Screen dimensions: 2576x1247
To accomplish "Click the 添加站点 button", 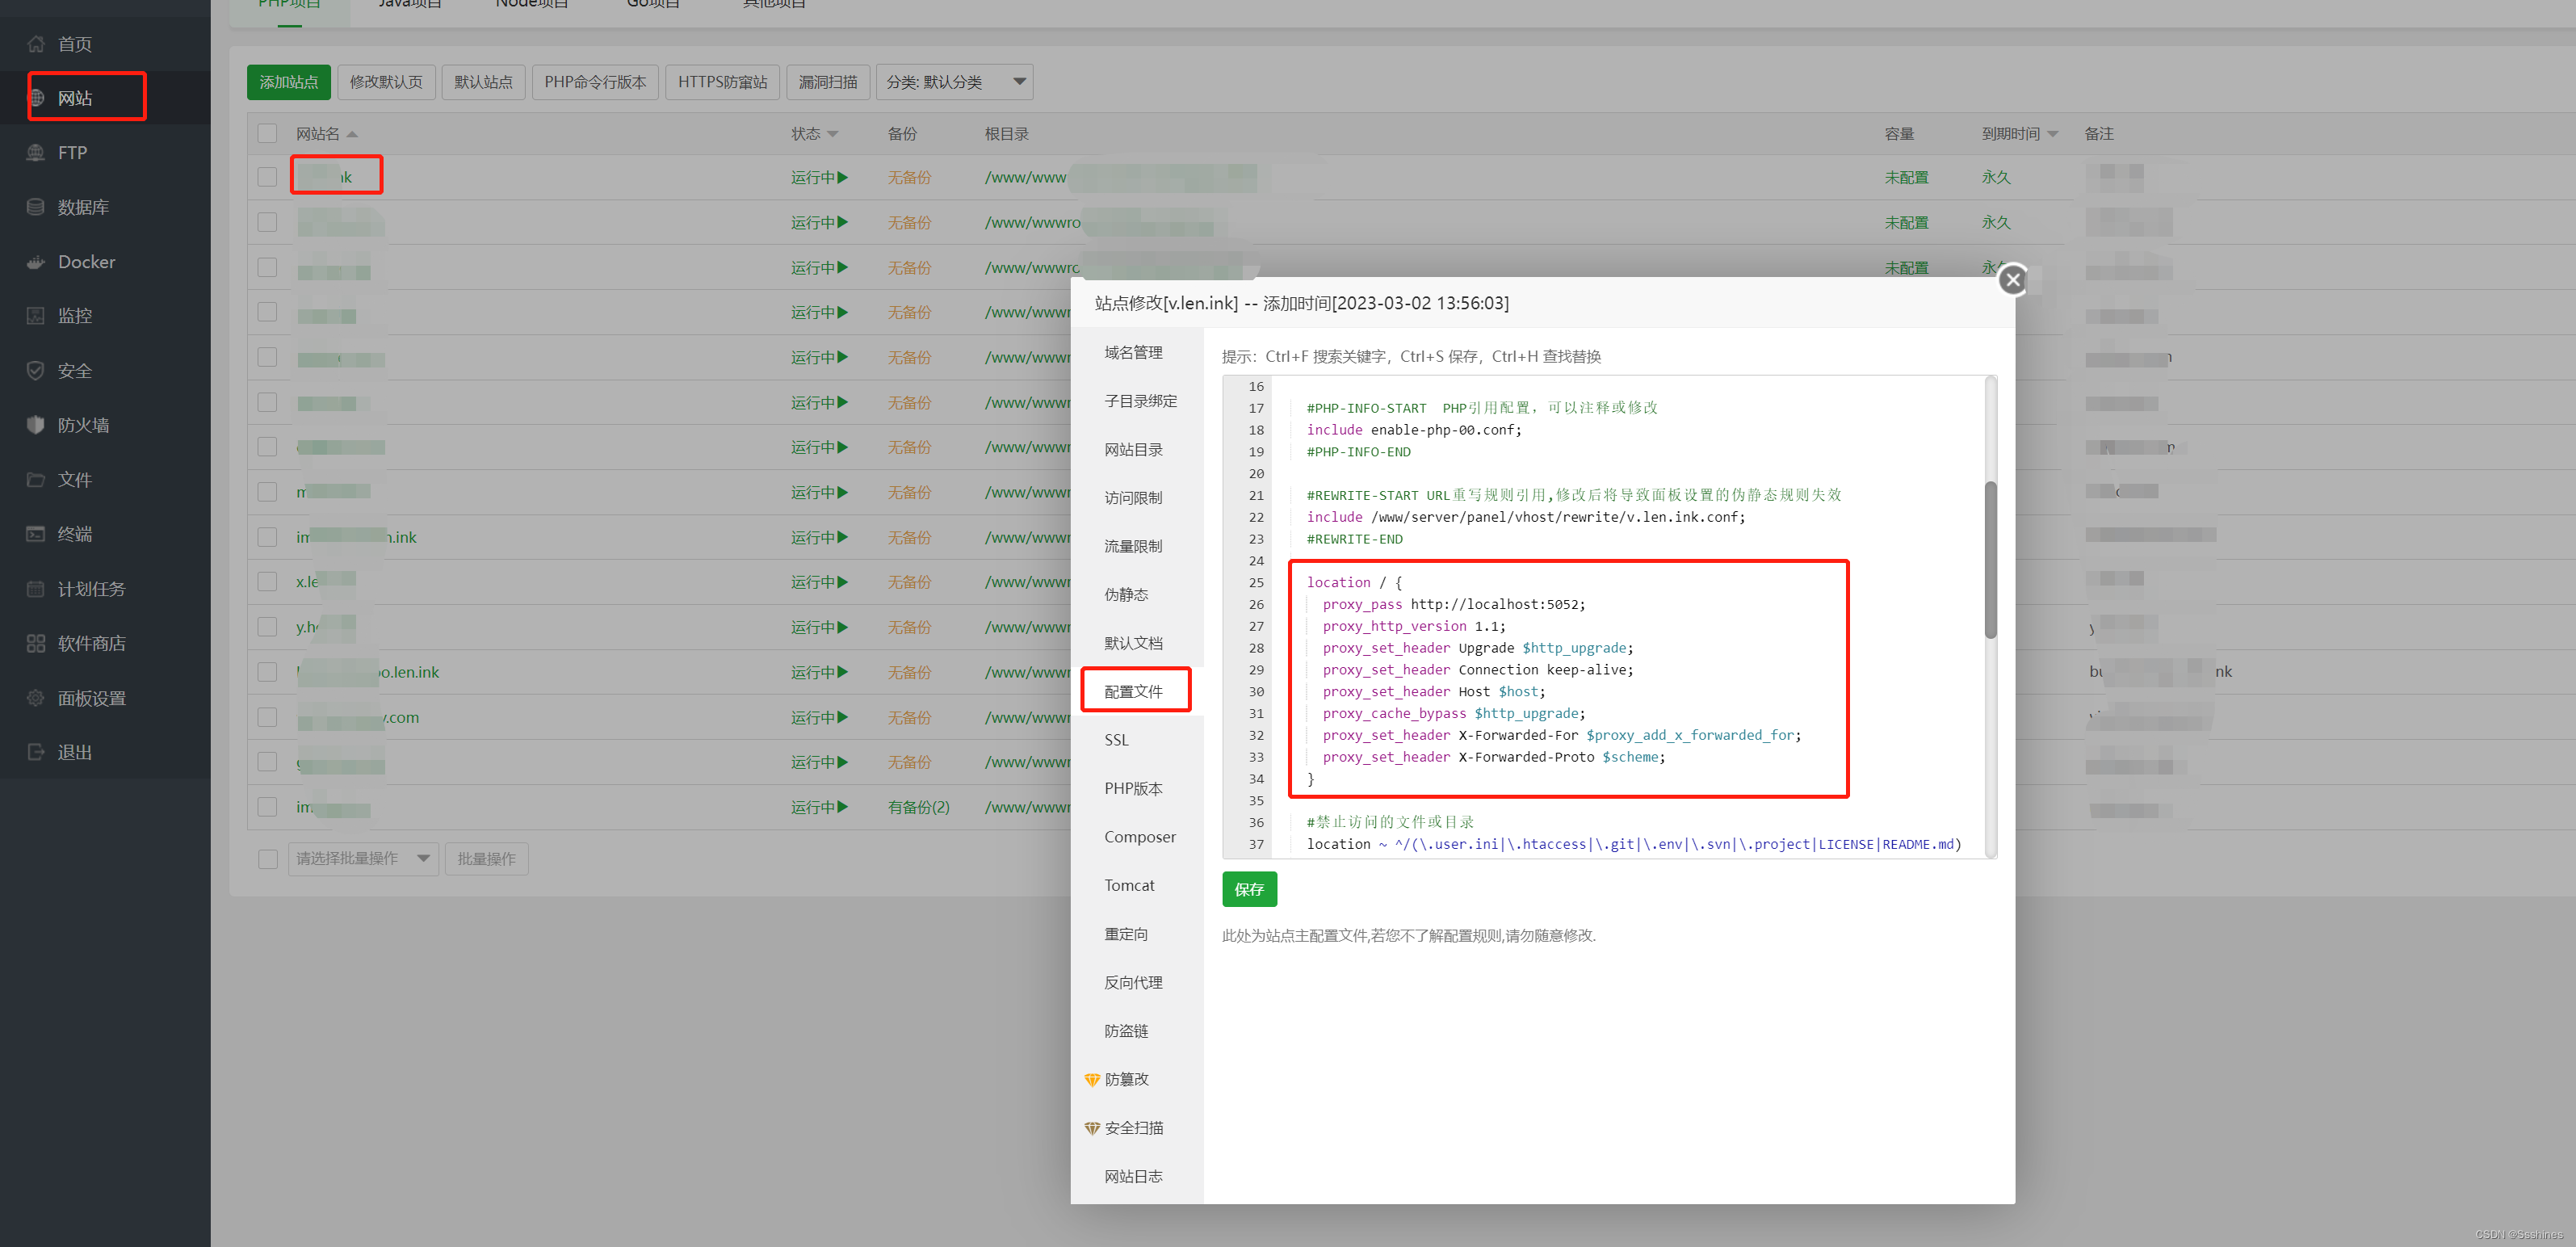I will pos(288,82).
